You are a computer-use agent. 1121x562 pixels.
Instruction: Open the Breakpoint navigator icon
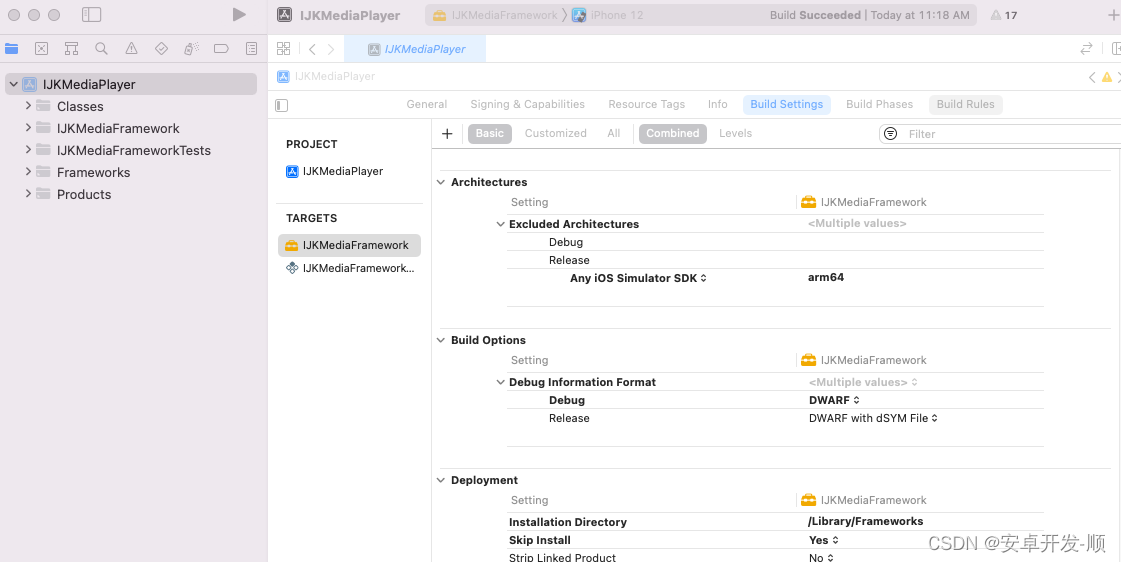(221, 49)
